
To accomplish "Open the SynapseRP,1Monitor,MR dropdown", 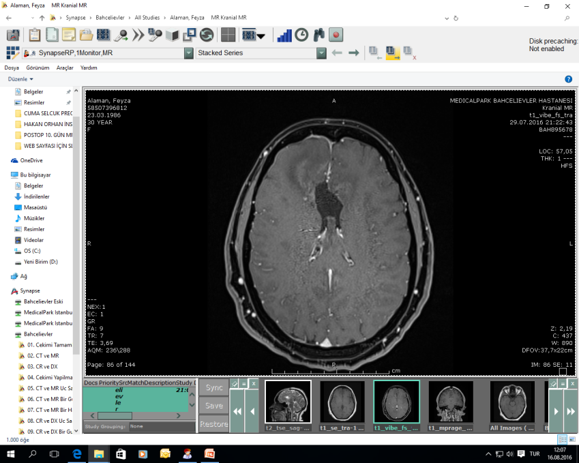I will pyautogui.click(x=189, y=53).
